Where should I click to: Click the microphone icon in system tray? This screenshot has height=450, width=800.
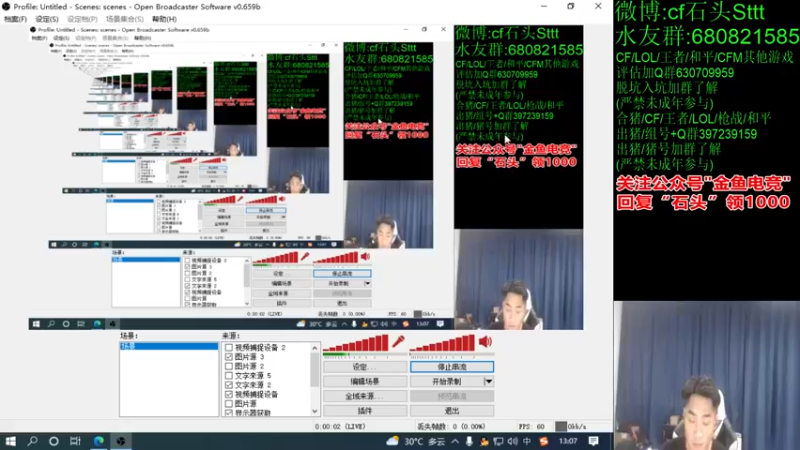[469, 441]
